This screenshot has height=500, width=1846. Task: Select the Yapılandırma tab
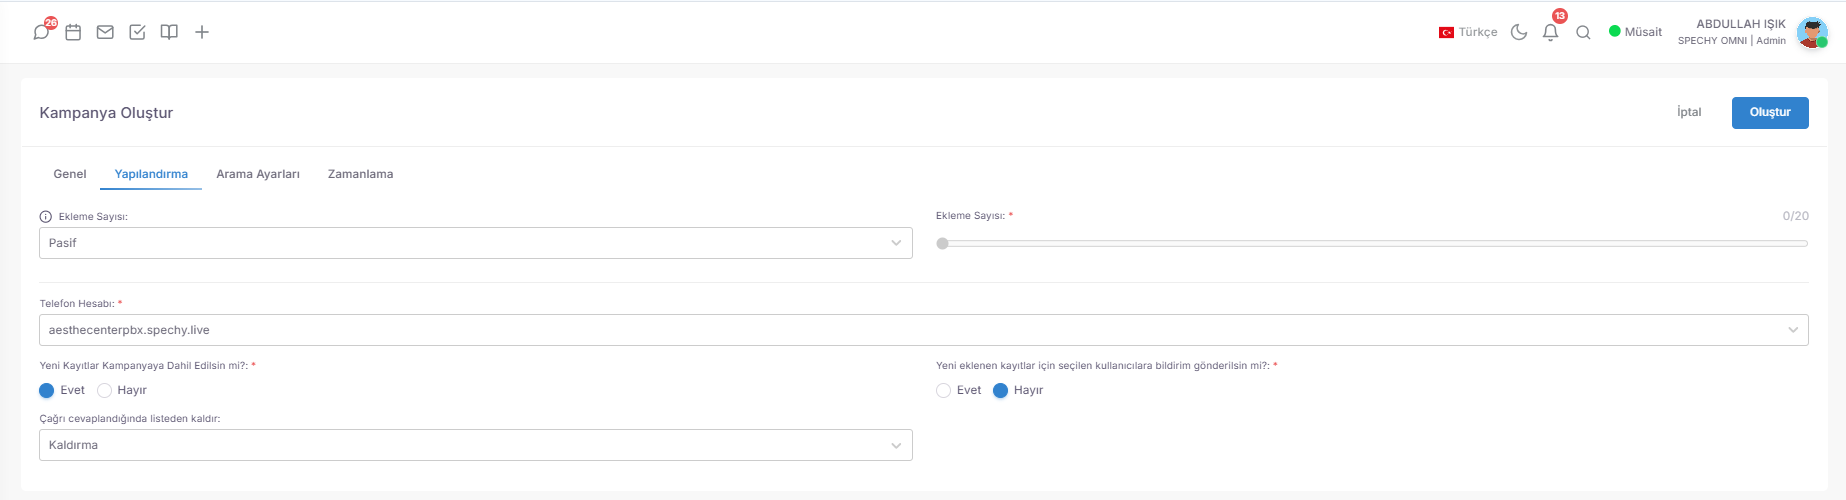point(151,174)
